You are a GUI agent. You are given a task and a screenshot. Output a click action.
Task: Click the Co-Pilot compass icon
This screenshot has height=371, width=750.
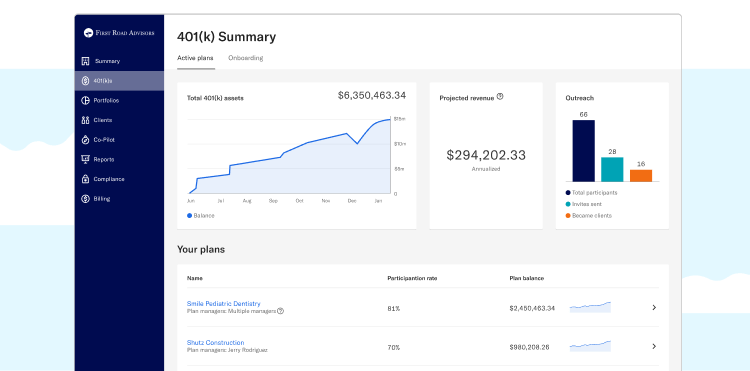tap(86, 140)
